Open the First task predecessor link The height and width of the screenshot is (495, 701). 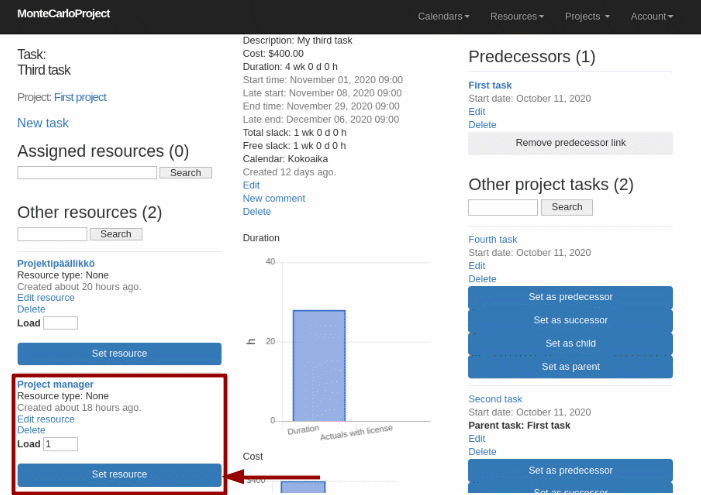(490, 85)
